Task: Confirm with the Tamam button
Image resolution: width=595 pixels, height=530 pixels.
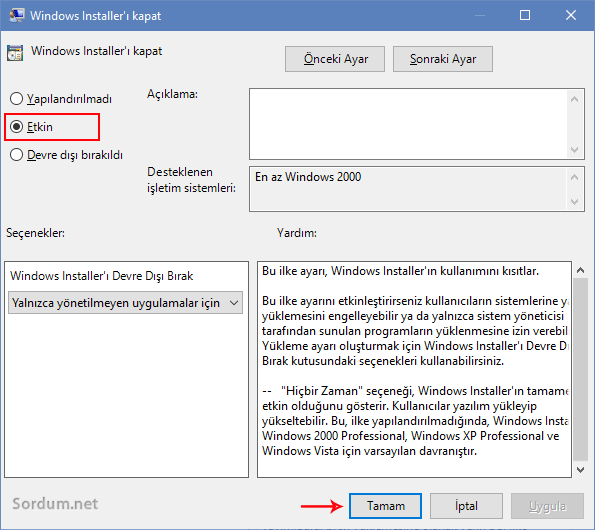Action: point(386,506)
